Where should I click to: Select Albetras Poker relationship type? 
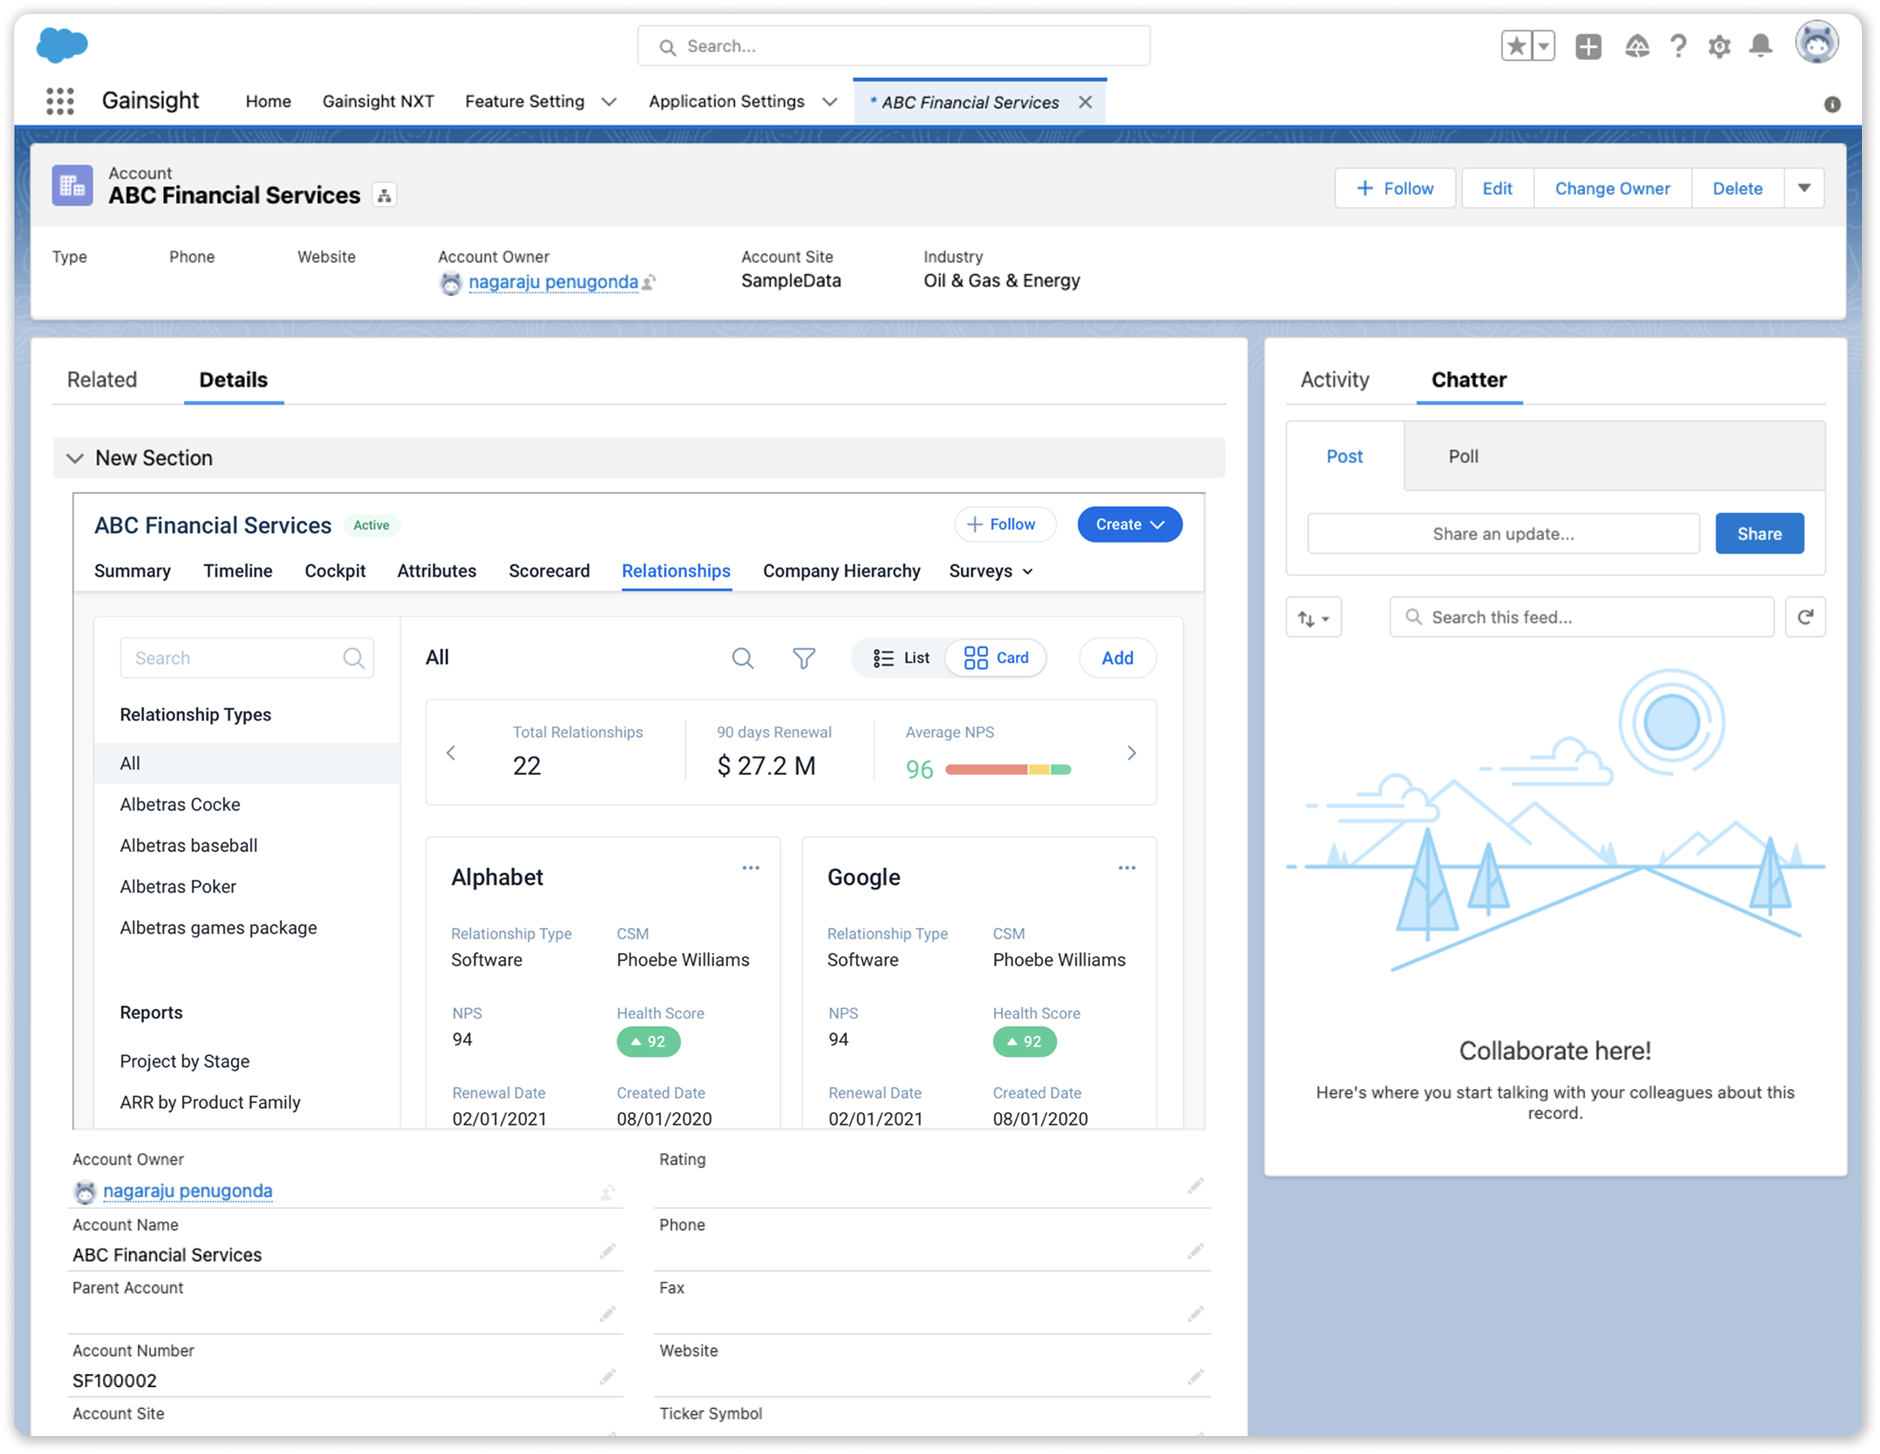tap(178, 887)
